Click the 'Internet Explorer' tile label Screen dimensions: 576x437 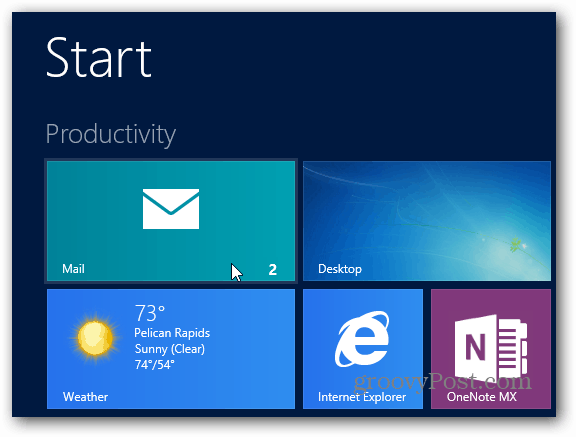362,397
